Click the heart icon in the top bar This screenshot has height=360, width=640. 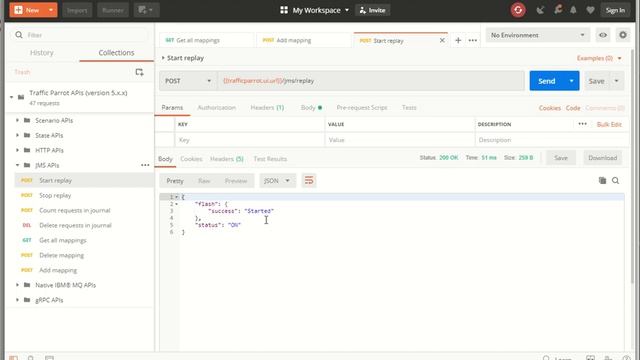pos(590,10)
